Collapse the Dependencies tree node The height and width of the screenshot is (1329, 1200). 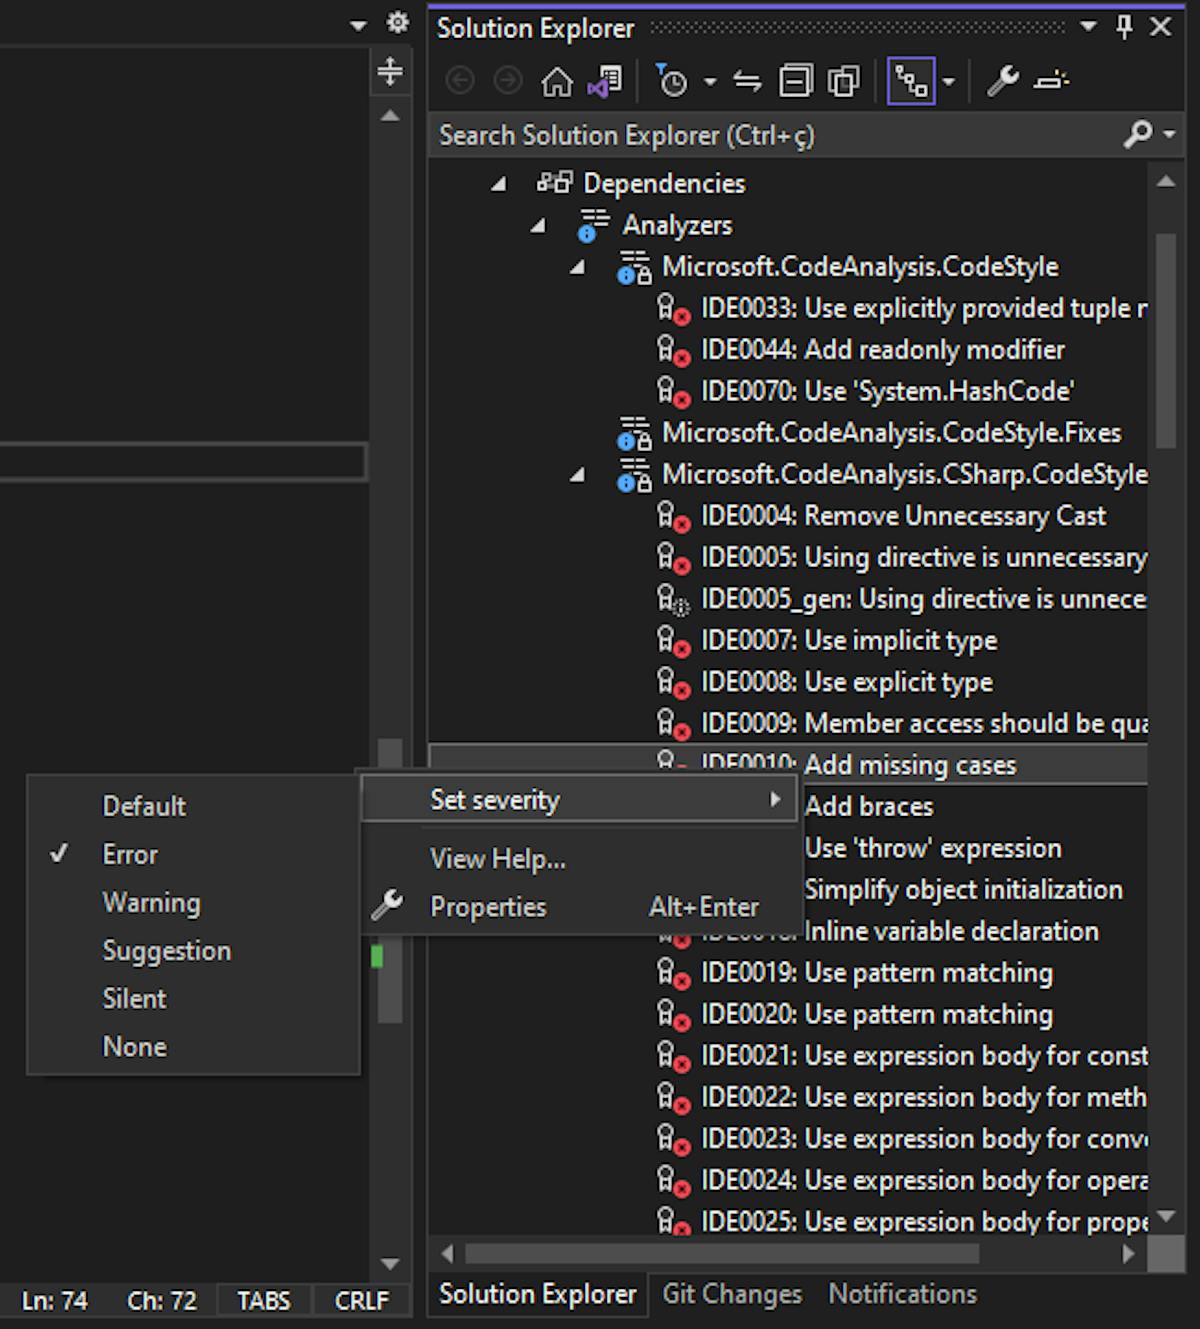click(x=499, y=184)
